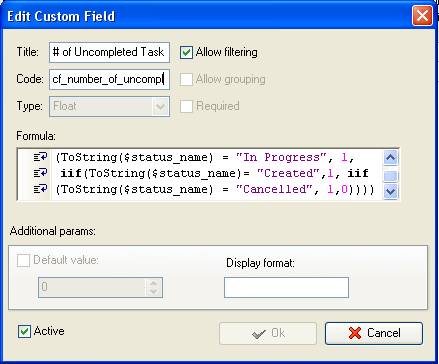
Task: Click the word-wrap icon on third formula line
Action: click(x=40, y=189)
